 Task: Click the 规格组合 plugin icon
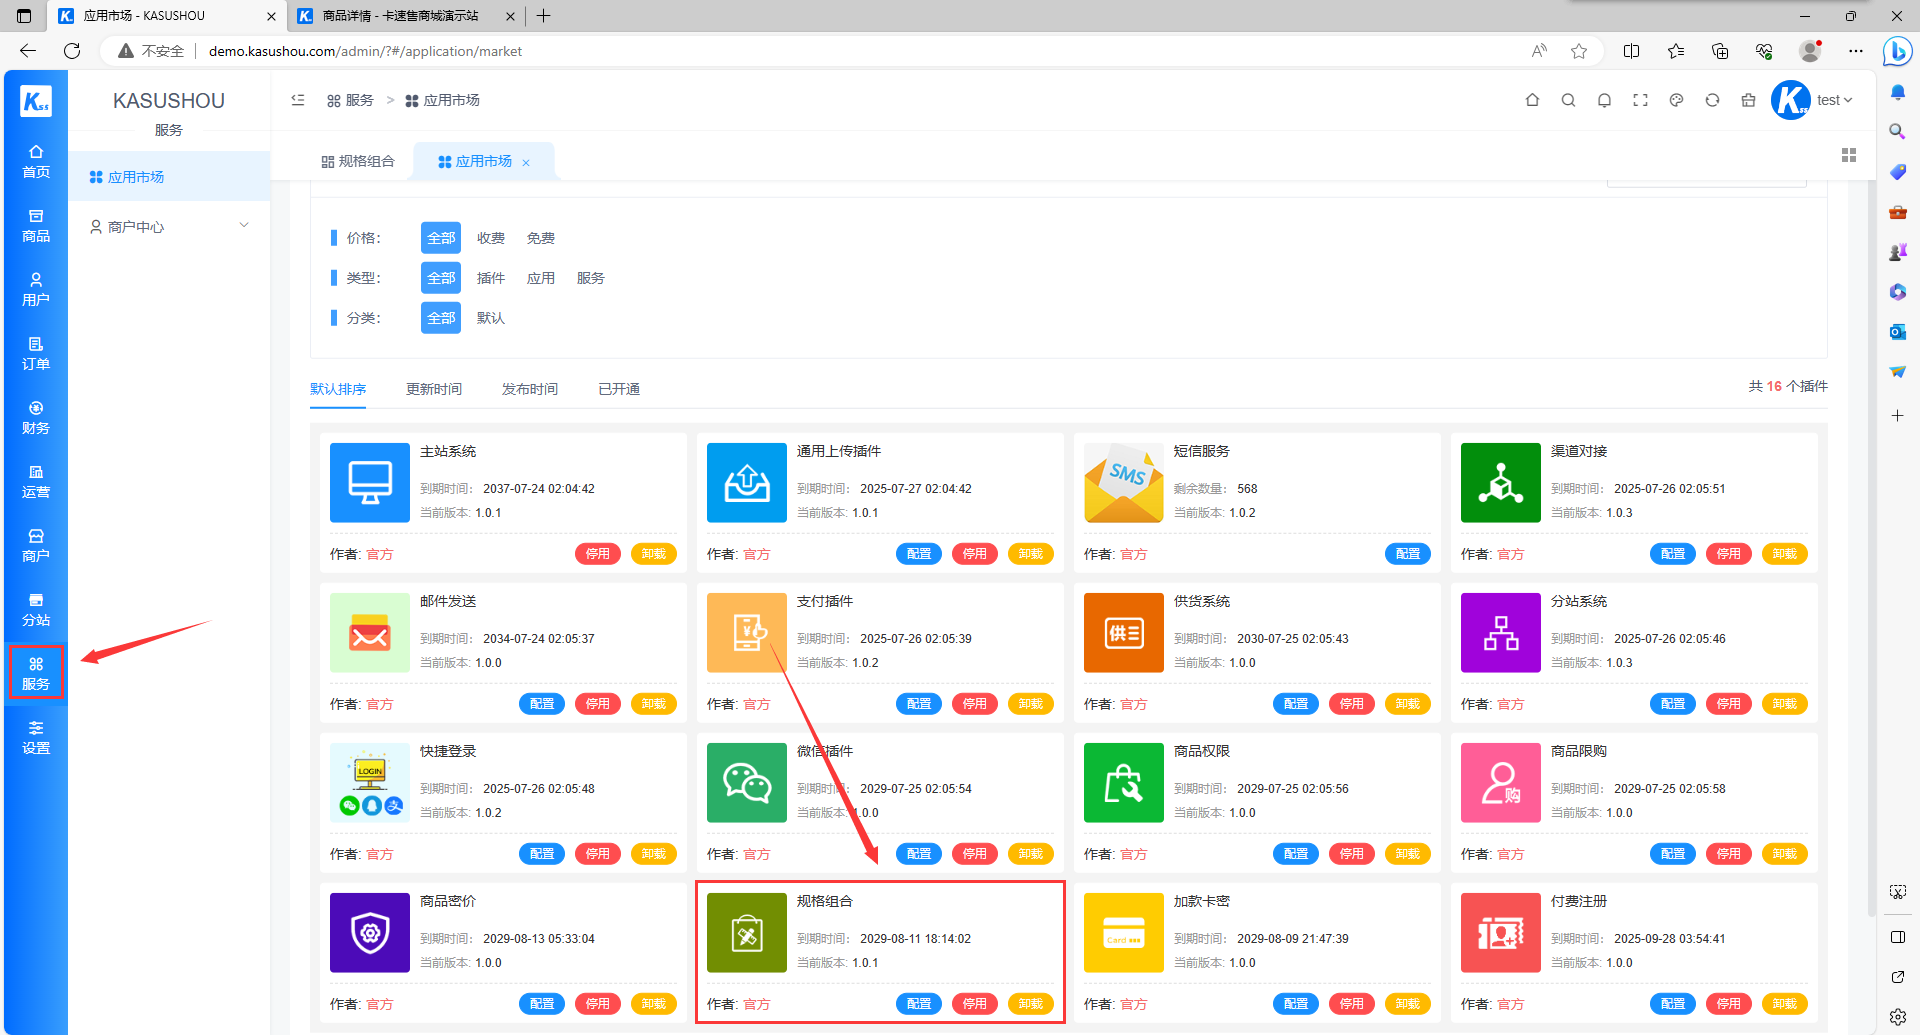coord(747,932)
